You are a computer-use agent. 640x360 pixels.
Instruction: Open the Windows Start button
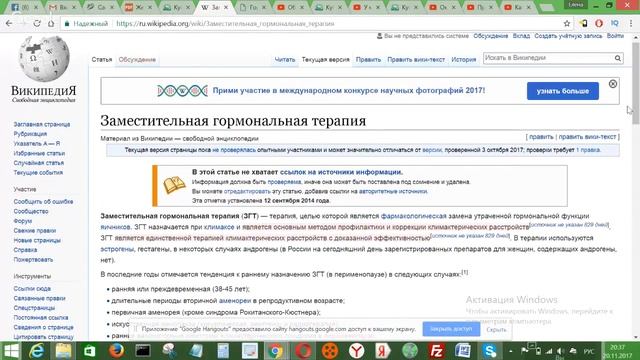11,351
